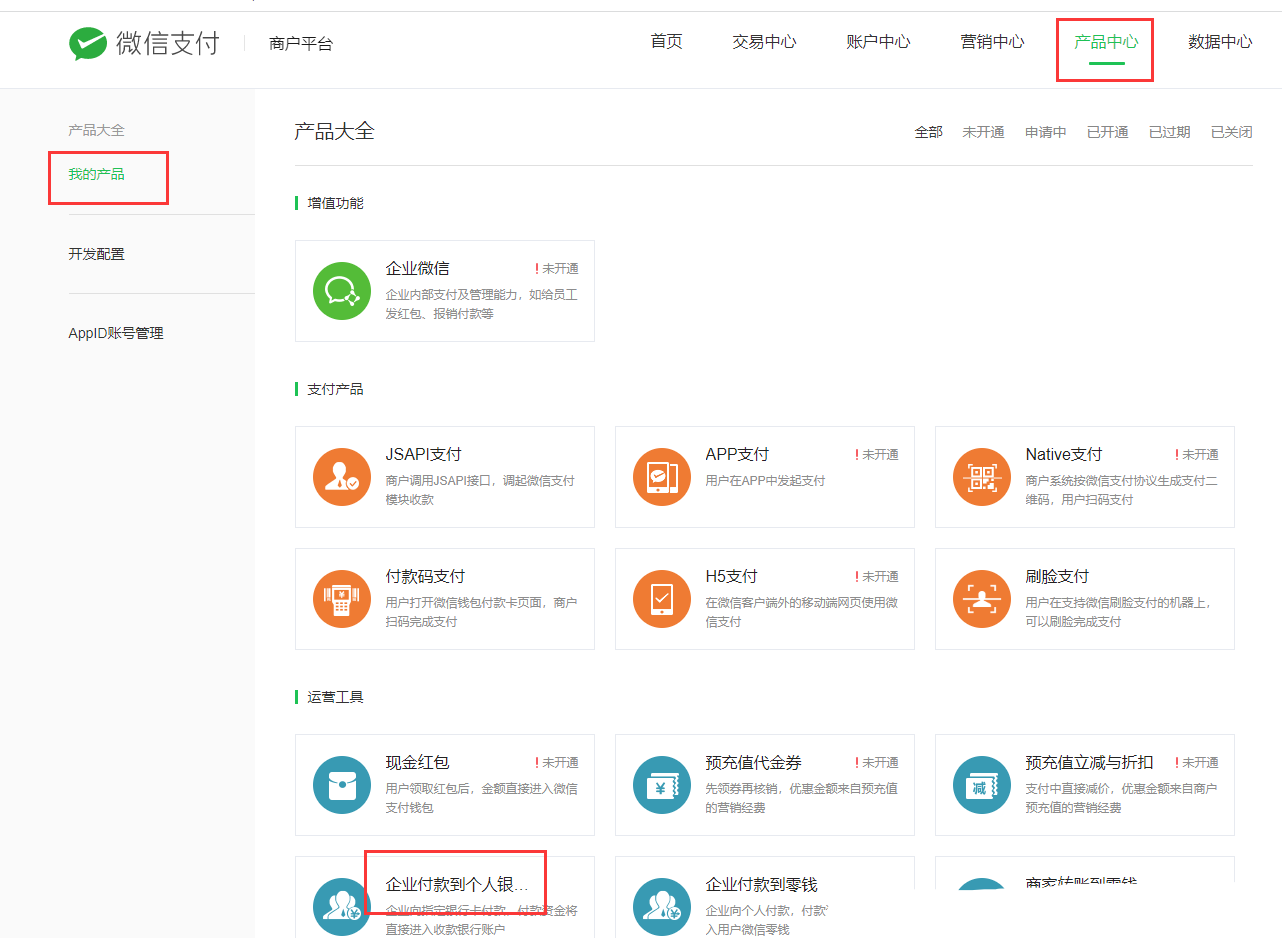This screenshot has width=1282, height=938.
Task: Filter products by 已关闭
Action: coord(1232,132)
